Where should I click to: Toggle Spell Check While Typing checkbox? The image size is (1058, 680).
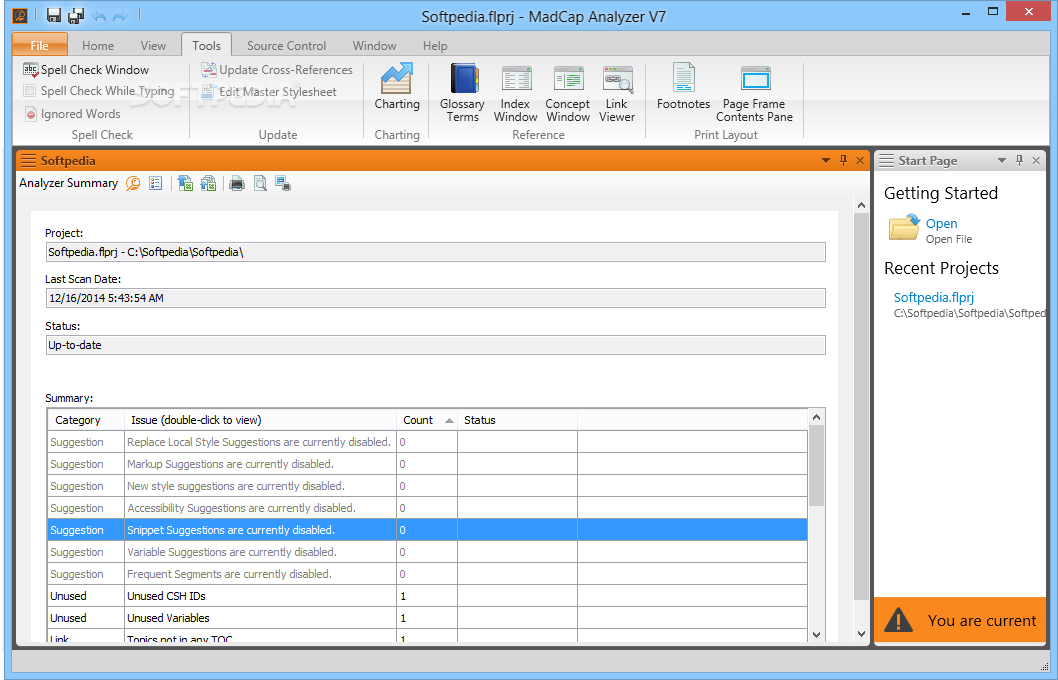click(x=30, y=90)
